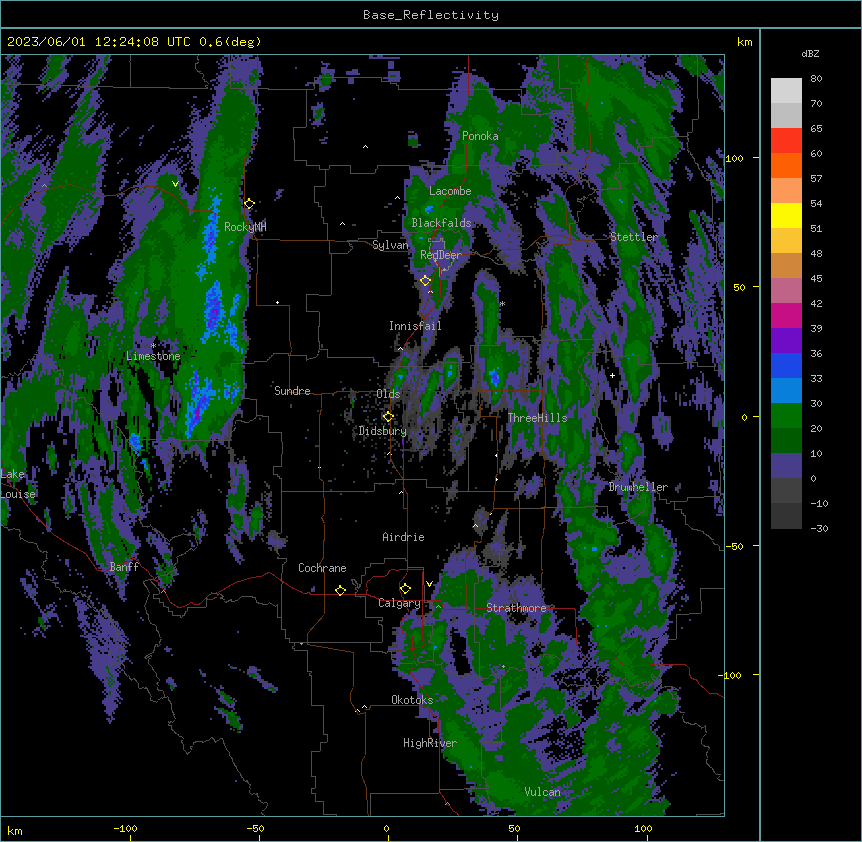Click the -30 value in dBZ legend
Viewport: 862px width, 842px height.
pyautogui.click(x=819, y=528)
